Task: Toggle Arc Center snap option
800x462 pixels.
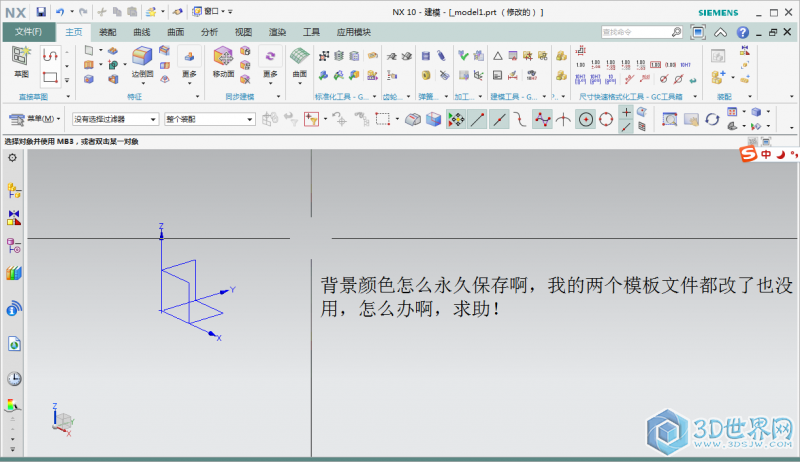Action: [x=586, y=119]
